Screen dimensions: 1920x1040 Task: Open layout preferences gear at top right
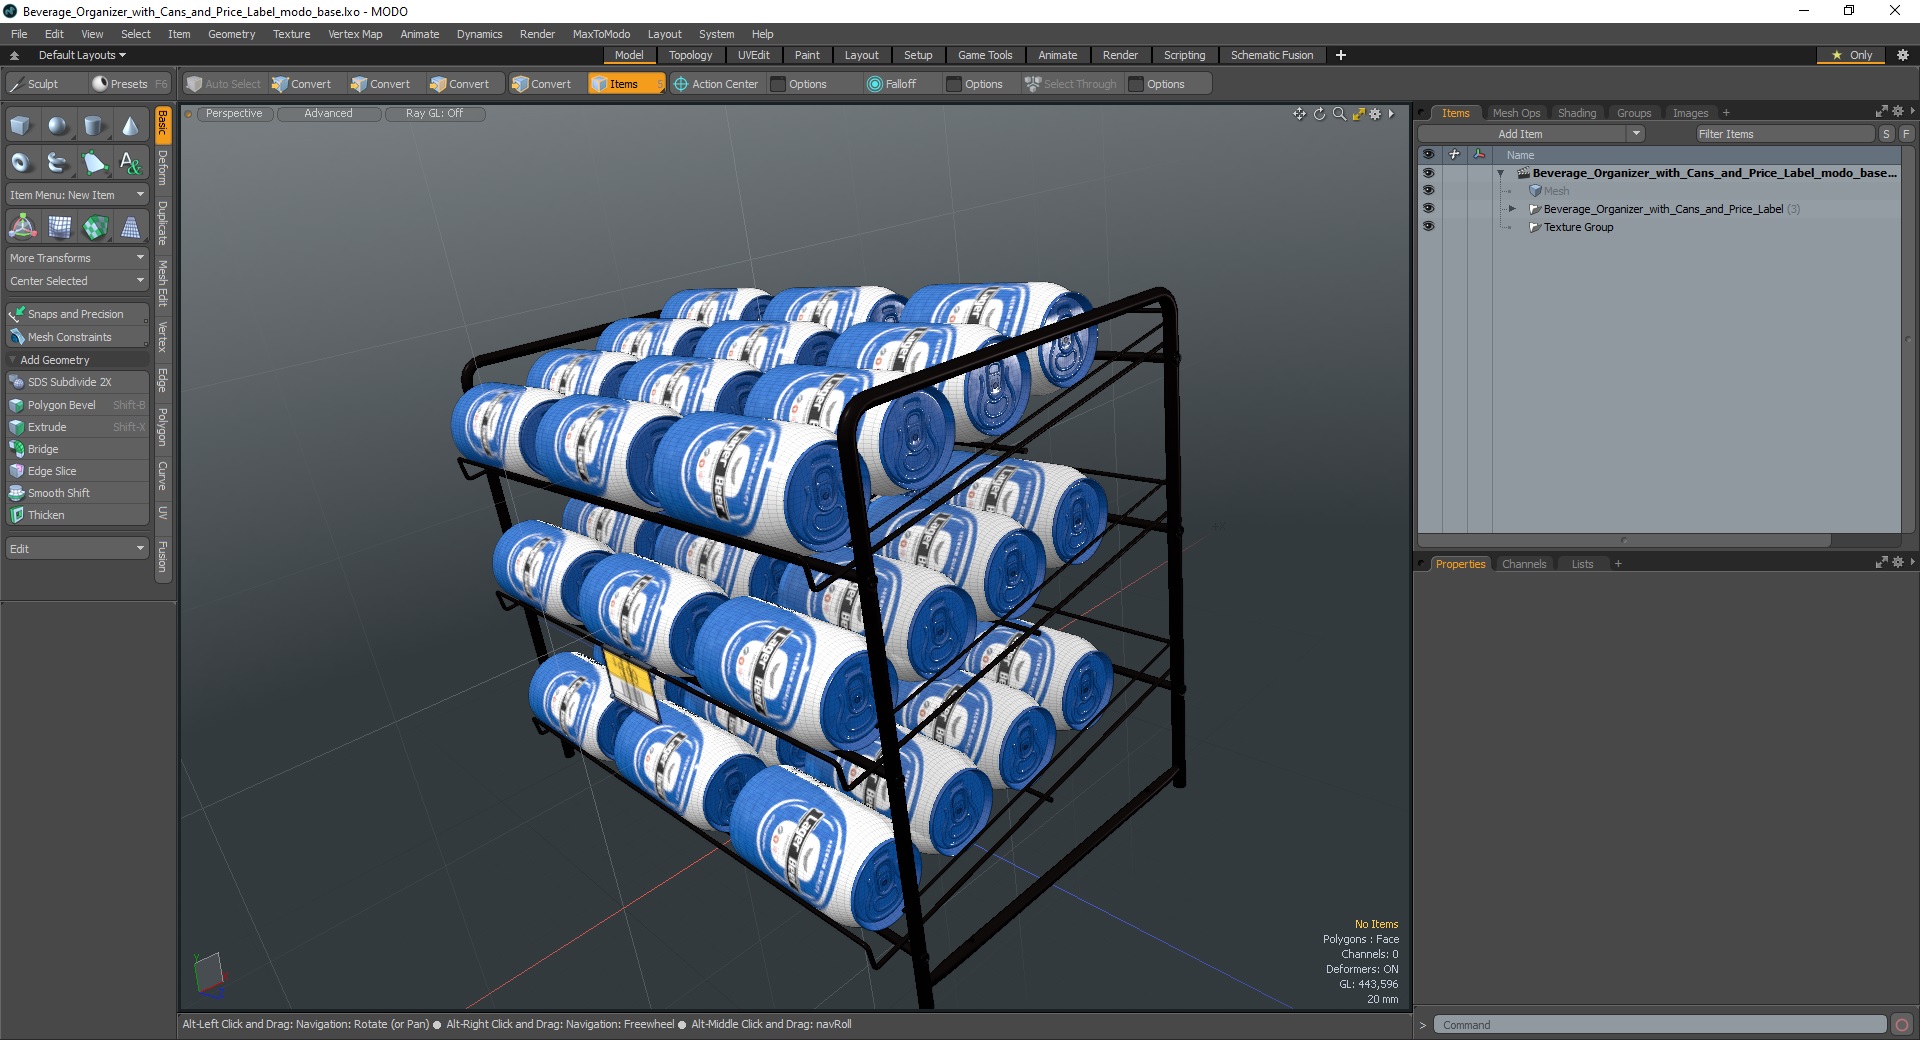[x=1902, y=55]
